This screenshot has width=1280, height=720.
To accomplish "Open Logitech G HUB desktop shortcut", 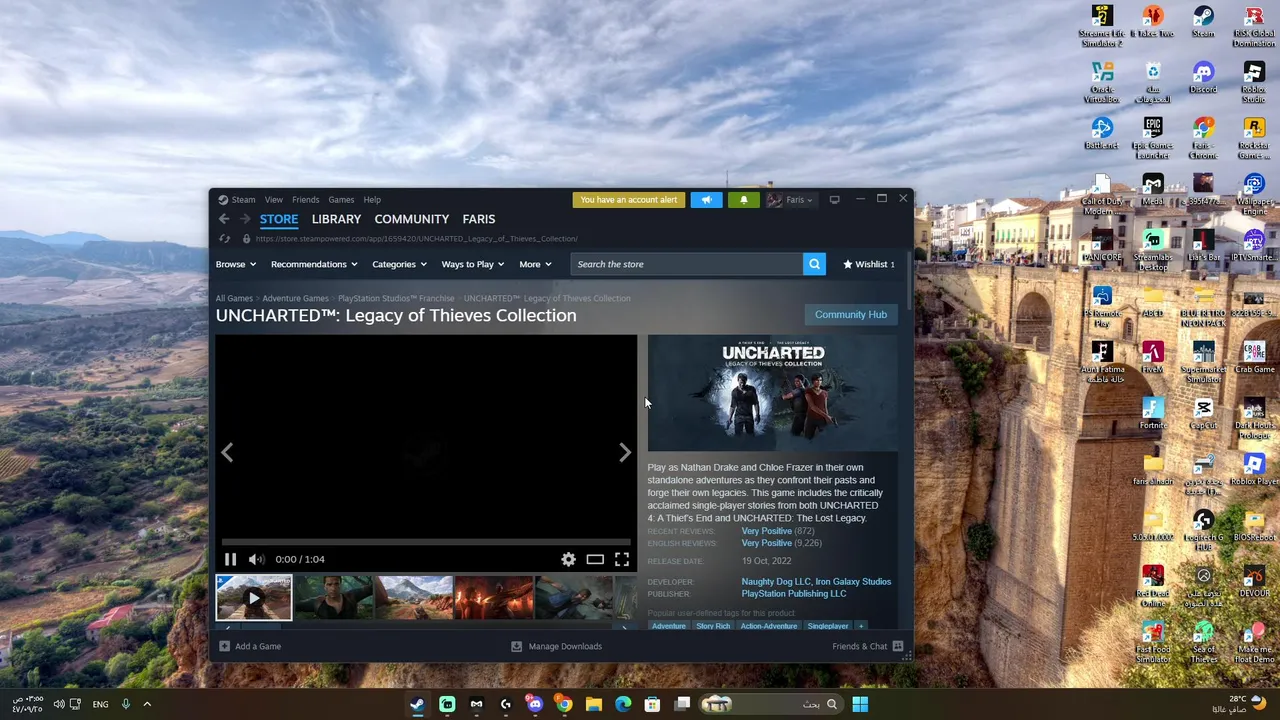I will pos(1203,530).
